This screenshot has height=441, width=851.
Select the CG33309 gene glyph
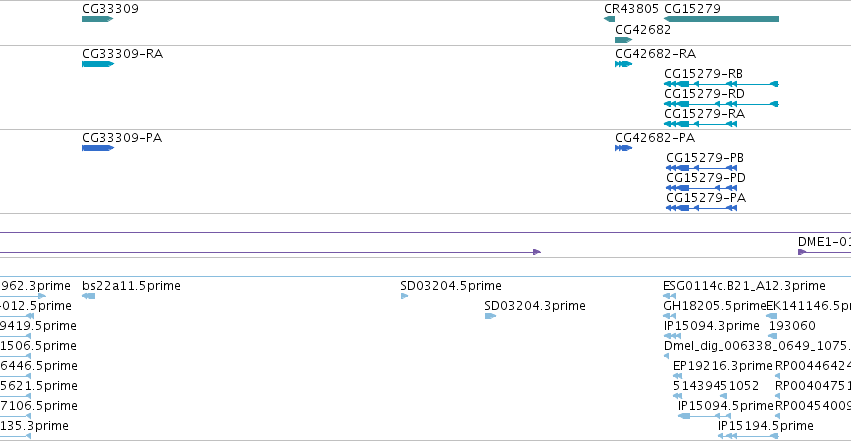click(98, 19)
